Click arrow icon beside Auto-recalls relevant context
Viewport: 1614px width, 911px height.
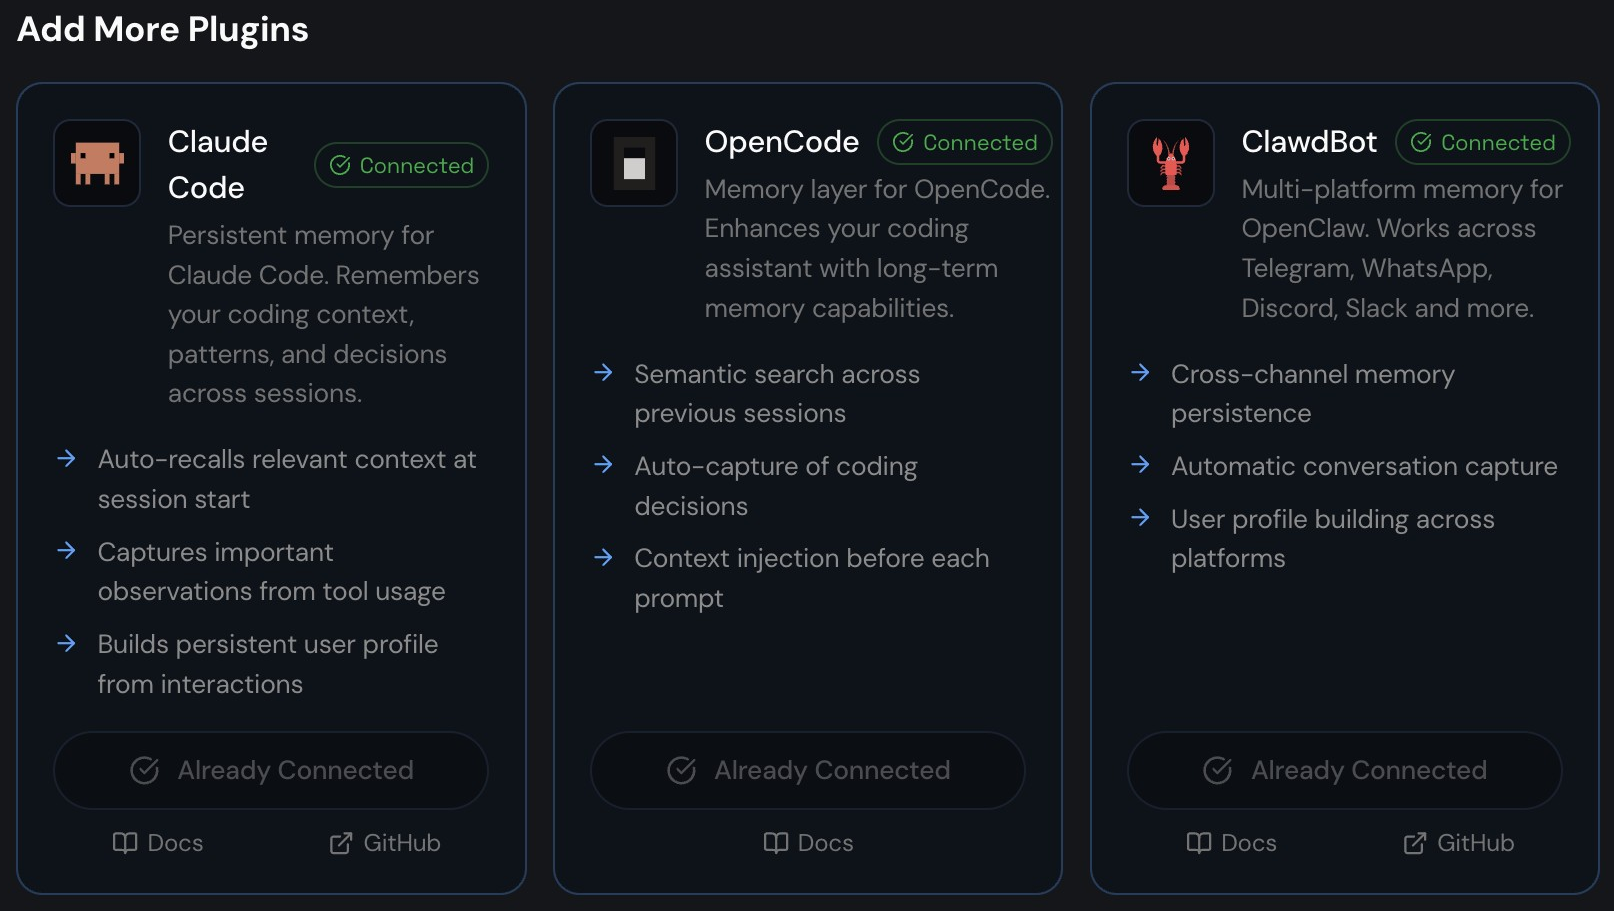[67, 459]
